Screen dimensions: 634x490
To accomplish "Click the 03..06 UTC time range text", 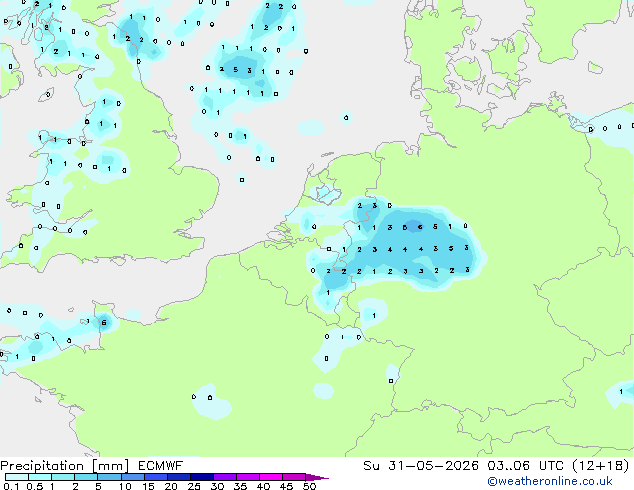I will pos(526,466).
